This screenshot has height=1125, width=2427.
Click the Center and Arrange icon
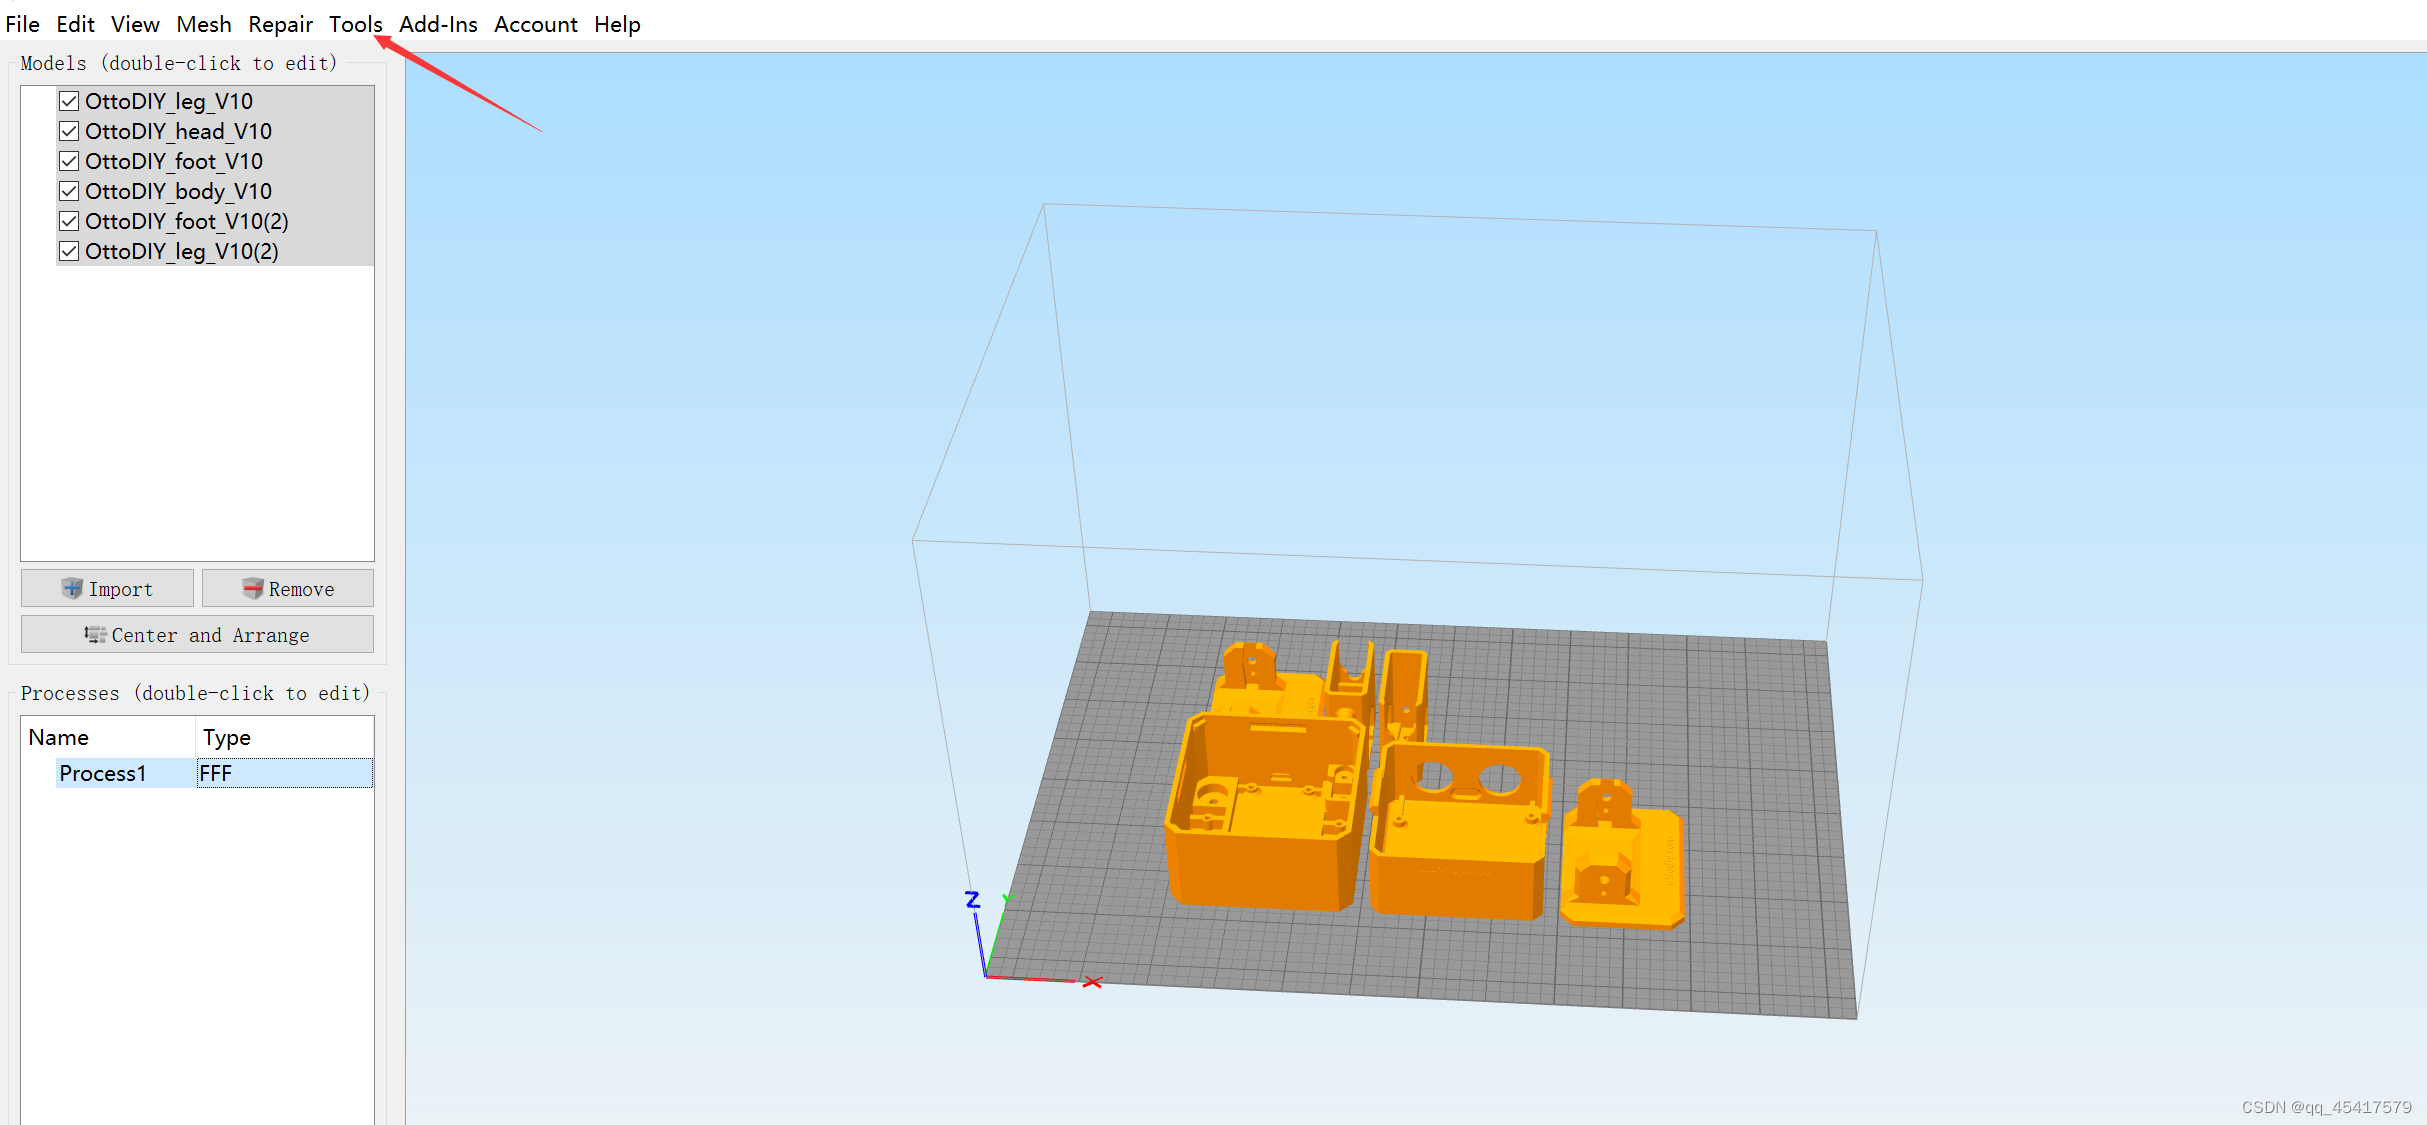[x=95, y=634]
